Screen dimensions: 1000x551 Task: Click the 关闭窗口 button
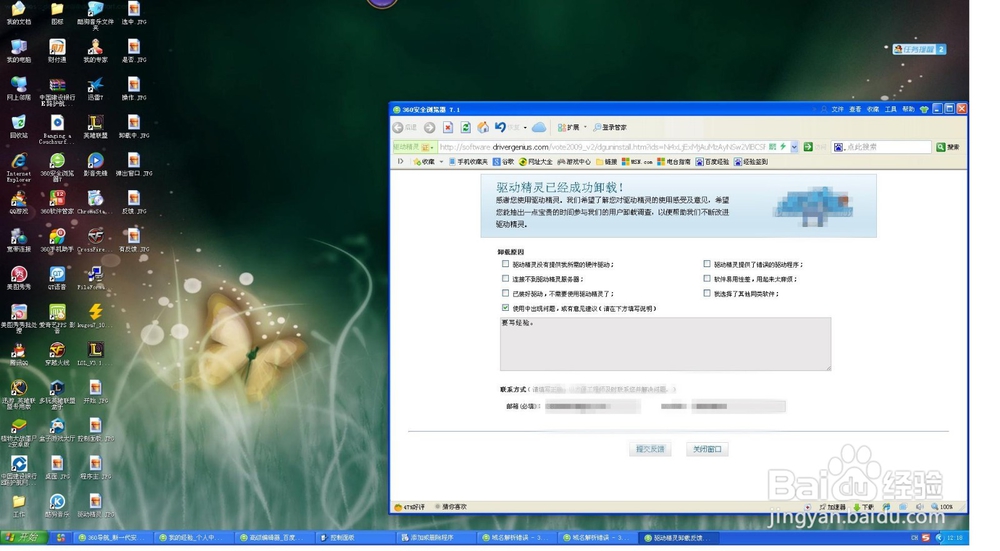click(x=707, y=449)
